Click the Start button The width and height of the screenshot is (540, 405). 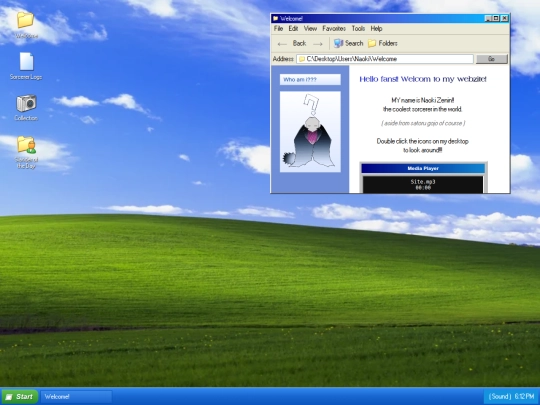(20, 397)
